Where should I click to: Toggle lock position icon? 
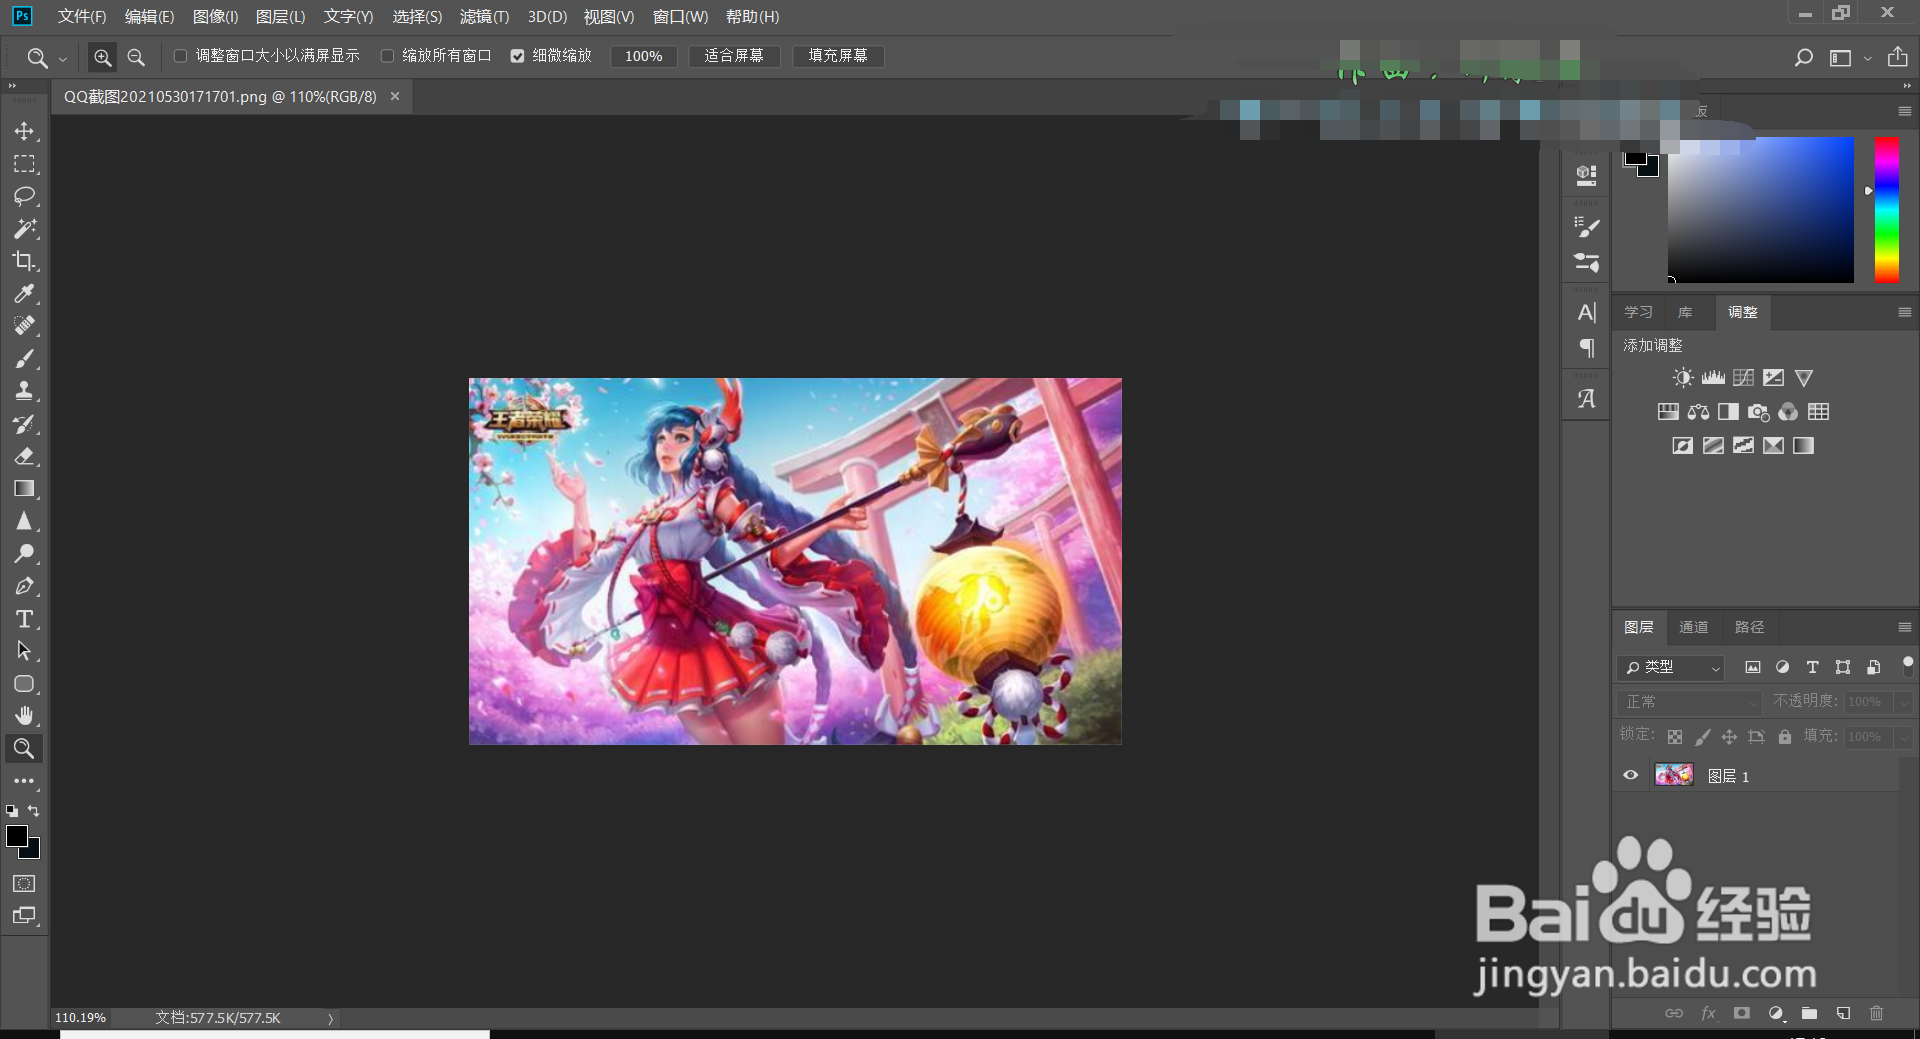pos(1729,737)
